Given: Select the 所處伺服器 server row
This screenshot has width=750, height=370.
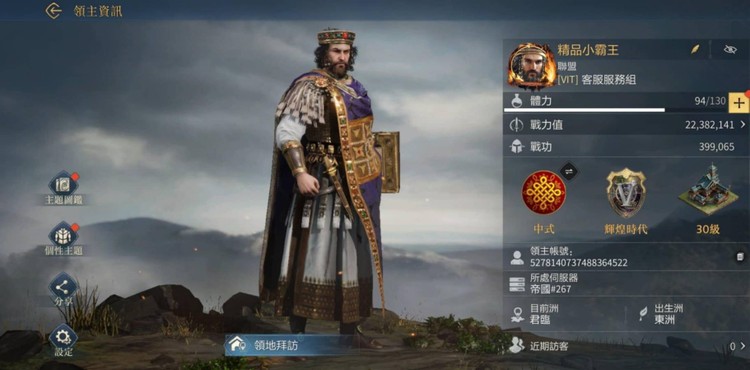Looking at the screenshot, I should click(626, 283).
